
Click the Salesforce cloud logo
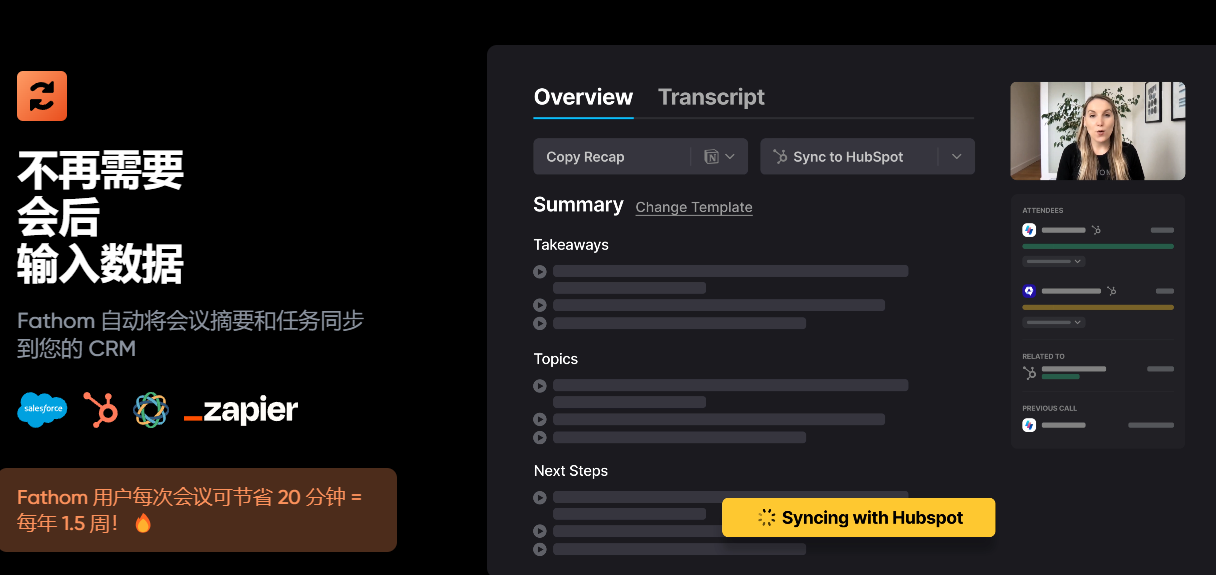tap(43, 409)
